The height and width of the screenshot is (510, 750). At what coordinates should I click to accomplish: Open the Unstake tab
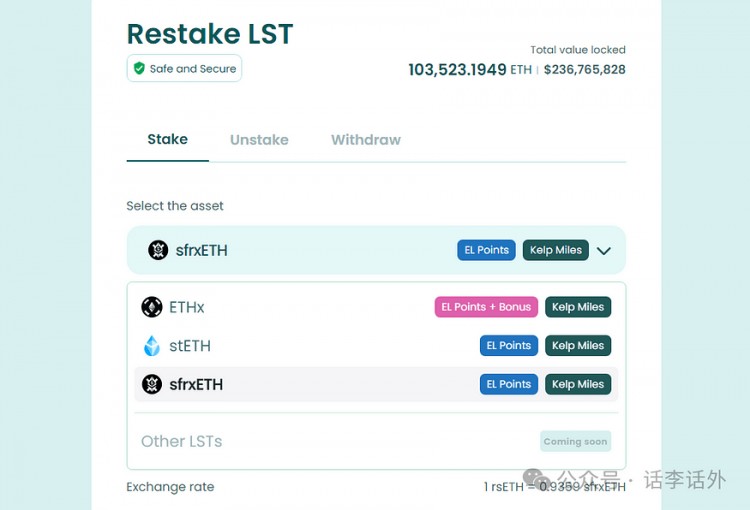point(259,140)
